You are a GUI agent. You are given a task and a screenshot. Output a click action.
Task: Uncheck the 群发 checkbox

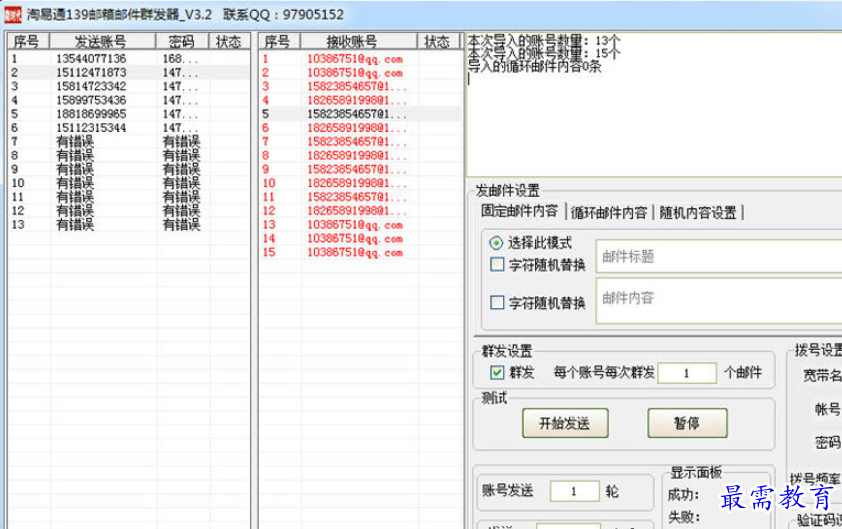coord(497,373)
